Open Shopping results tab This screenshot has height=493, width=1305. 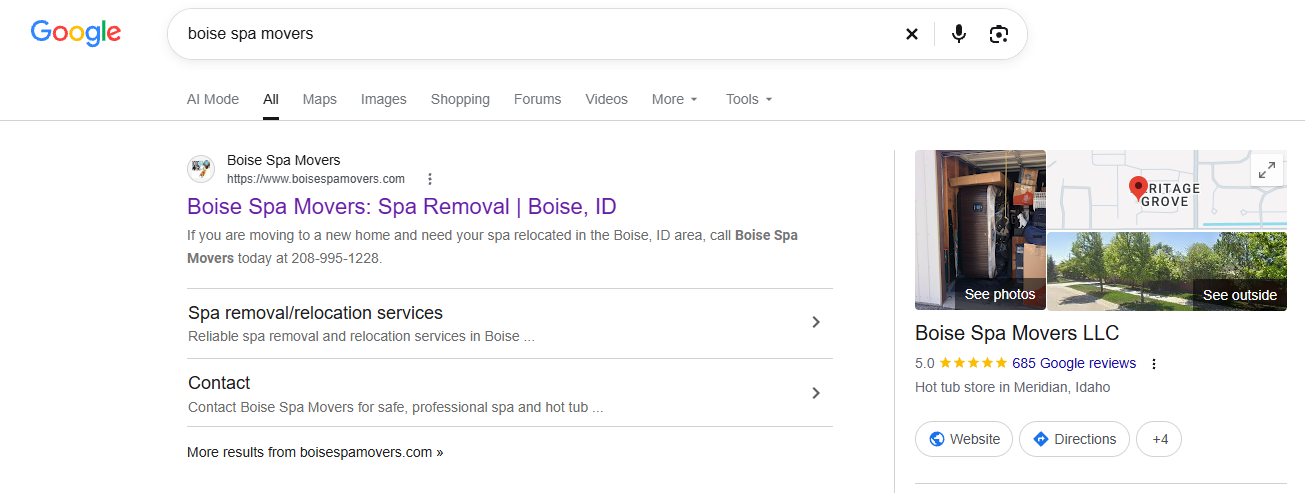tap(460, 99)
